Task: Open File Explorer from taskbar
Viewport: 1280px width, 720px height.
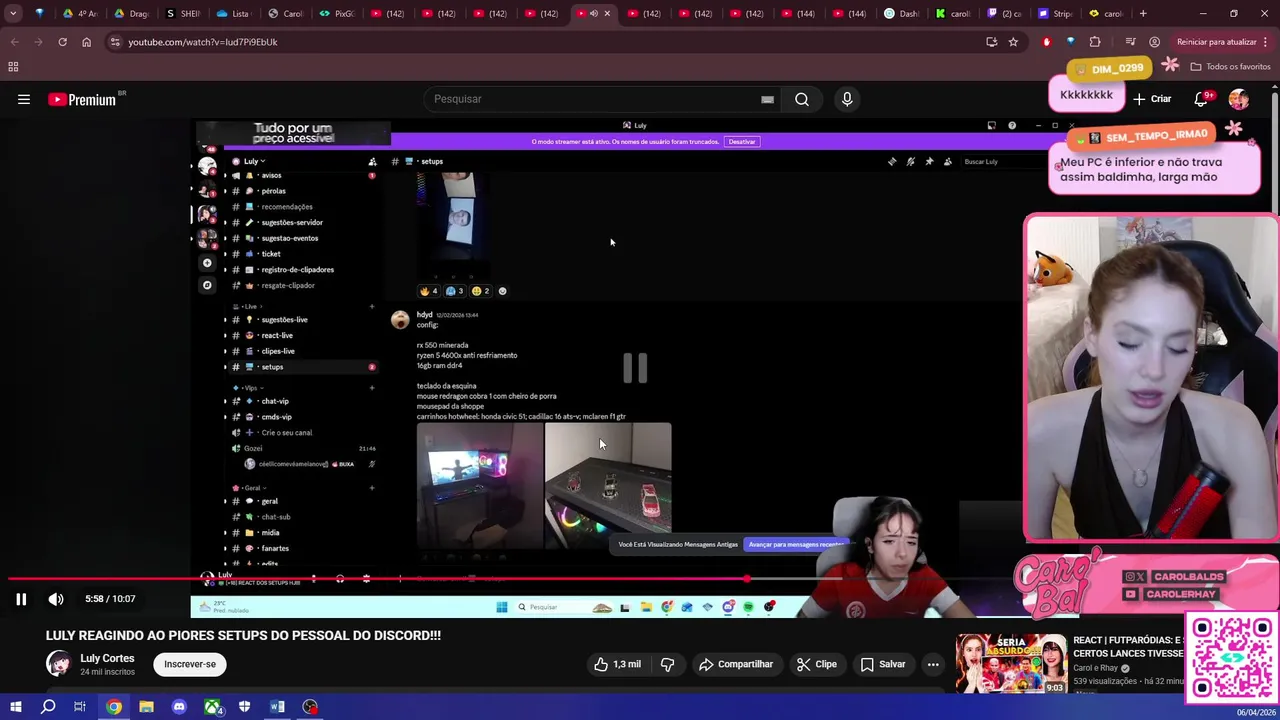Action: (x=146, y=707)
